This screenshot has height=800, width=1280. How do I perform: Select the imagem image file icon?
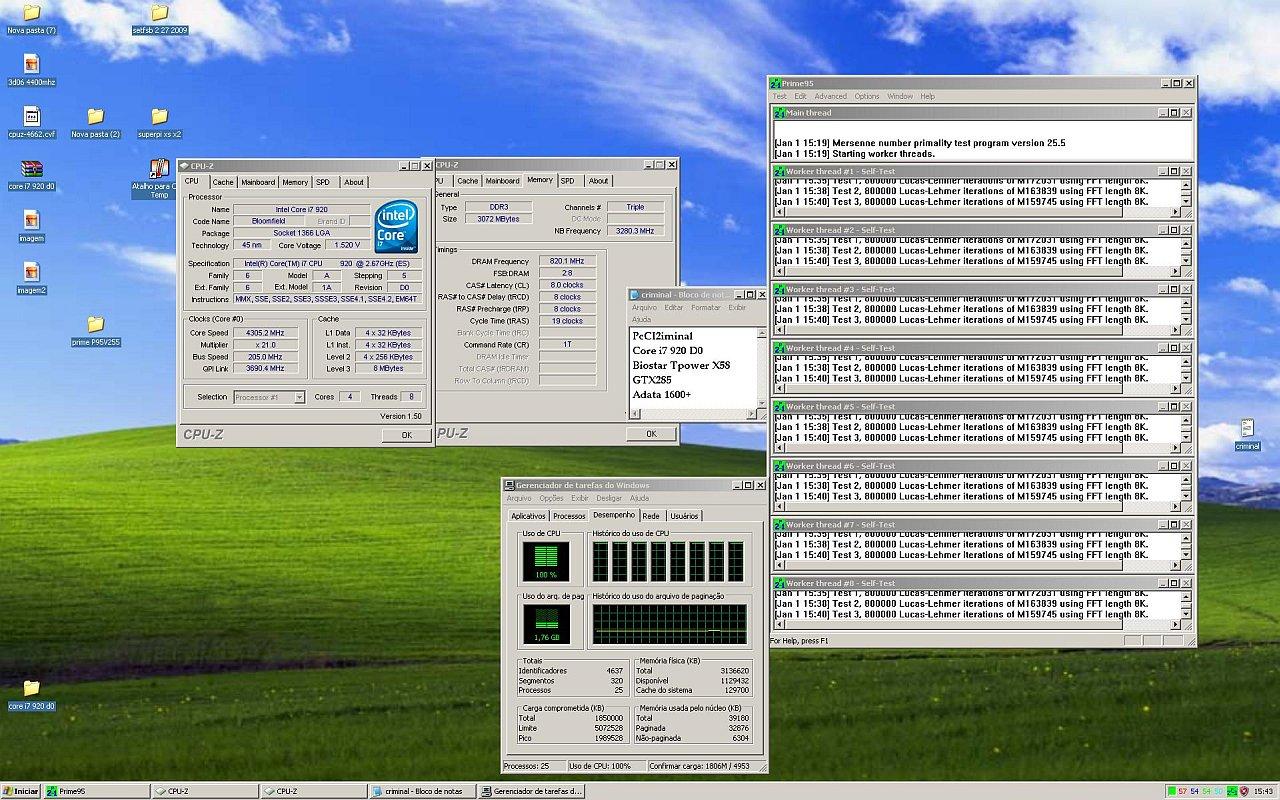31,220
